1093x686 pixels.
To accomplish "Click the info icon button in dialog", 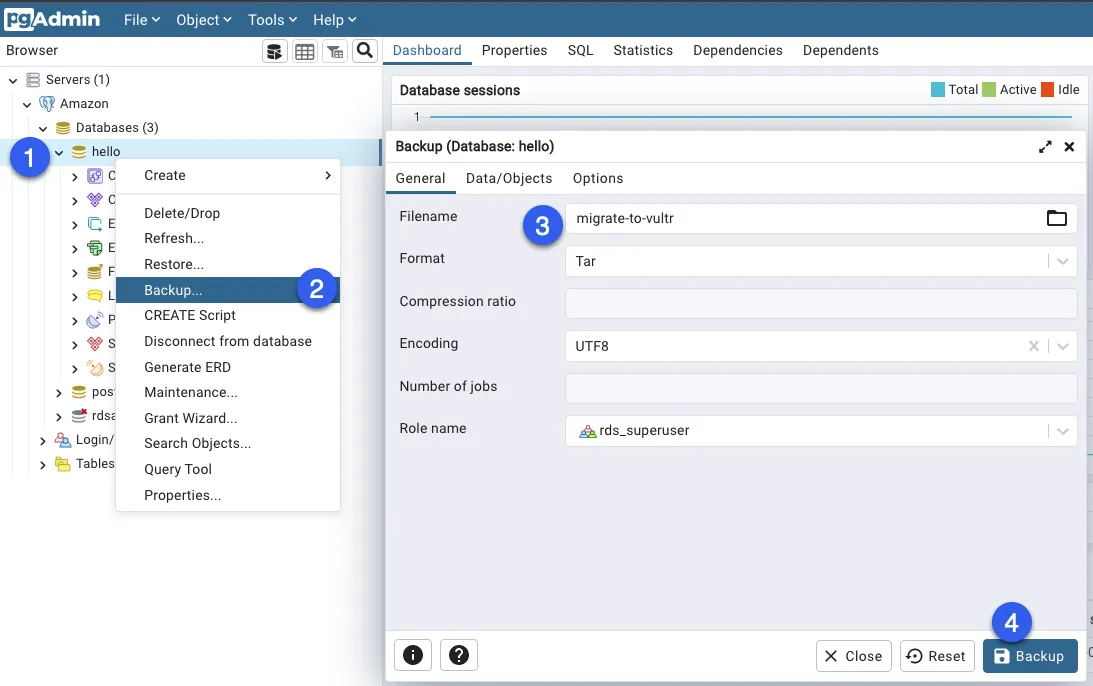I will pyautogui.click(x=413, y=655).
